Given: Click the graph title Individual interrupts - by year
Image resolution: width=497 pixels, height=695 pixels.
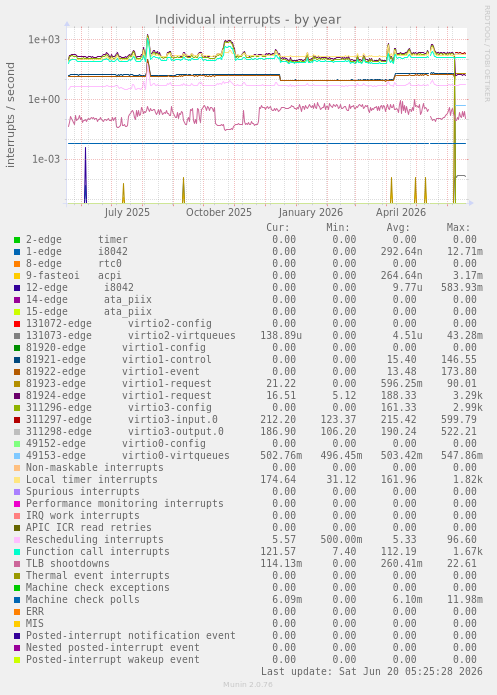Looking at the screenshot, I should [248, 20].
